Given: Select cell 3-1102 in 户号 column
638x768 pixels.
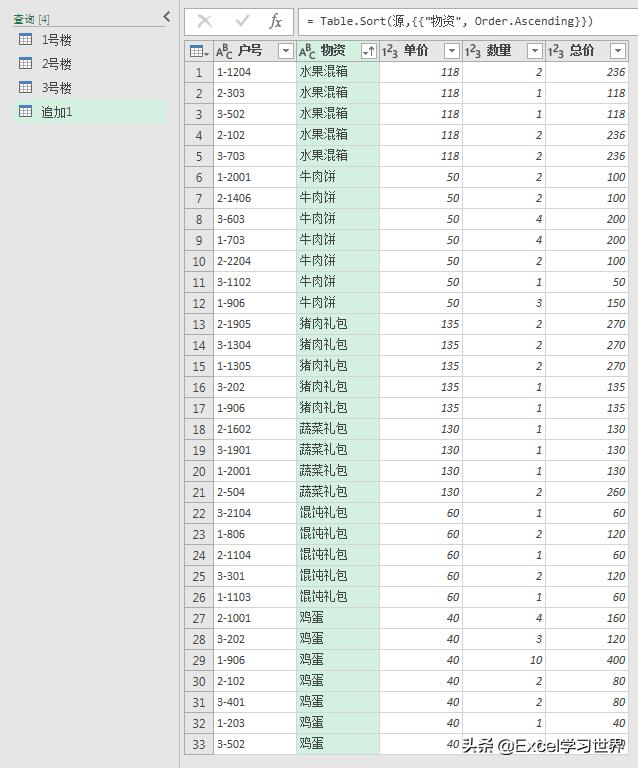Looking at the screenshot, I should click(x=255, y=282).
